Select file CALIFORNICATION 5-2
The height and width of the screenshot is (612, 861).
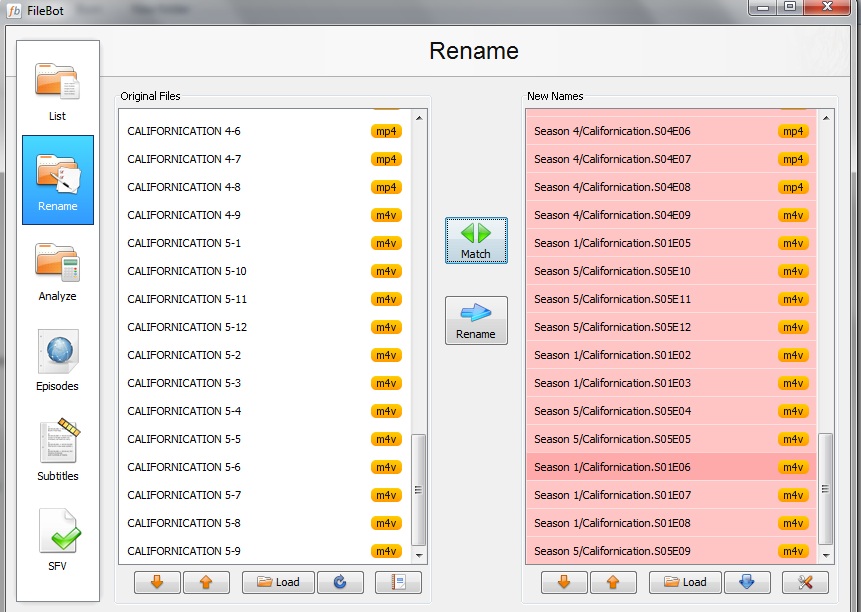tap(265, 355)
